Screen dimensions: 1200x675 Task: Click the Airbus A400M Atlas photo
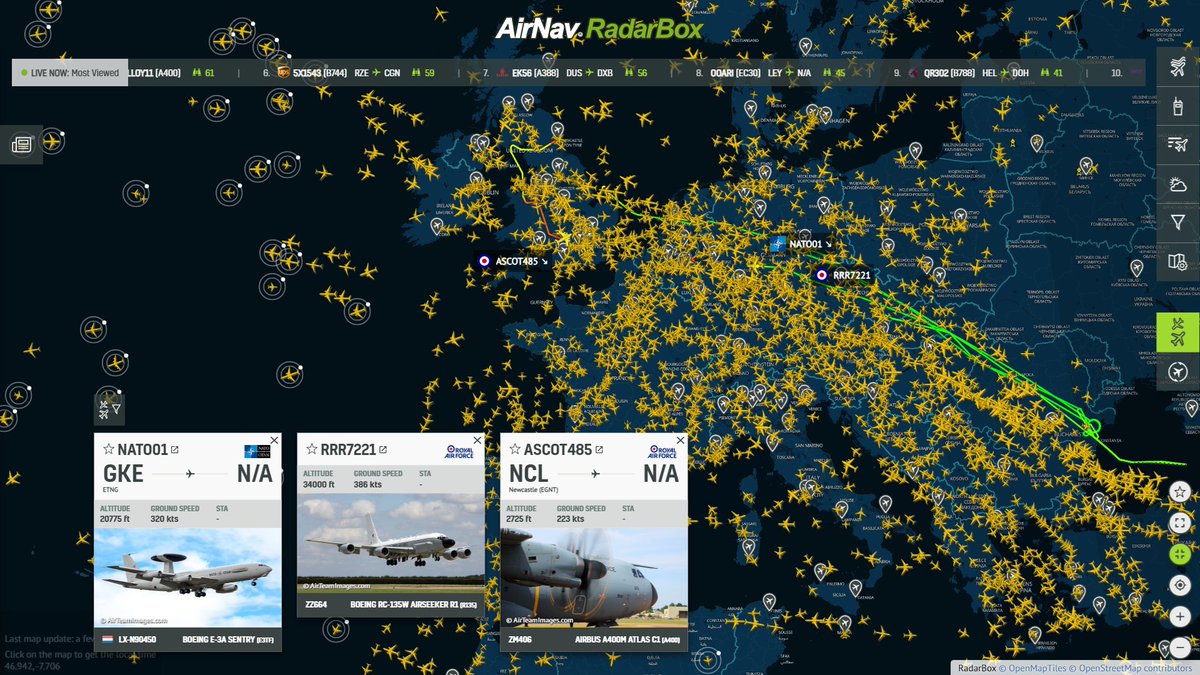pos(594,578)
